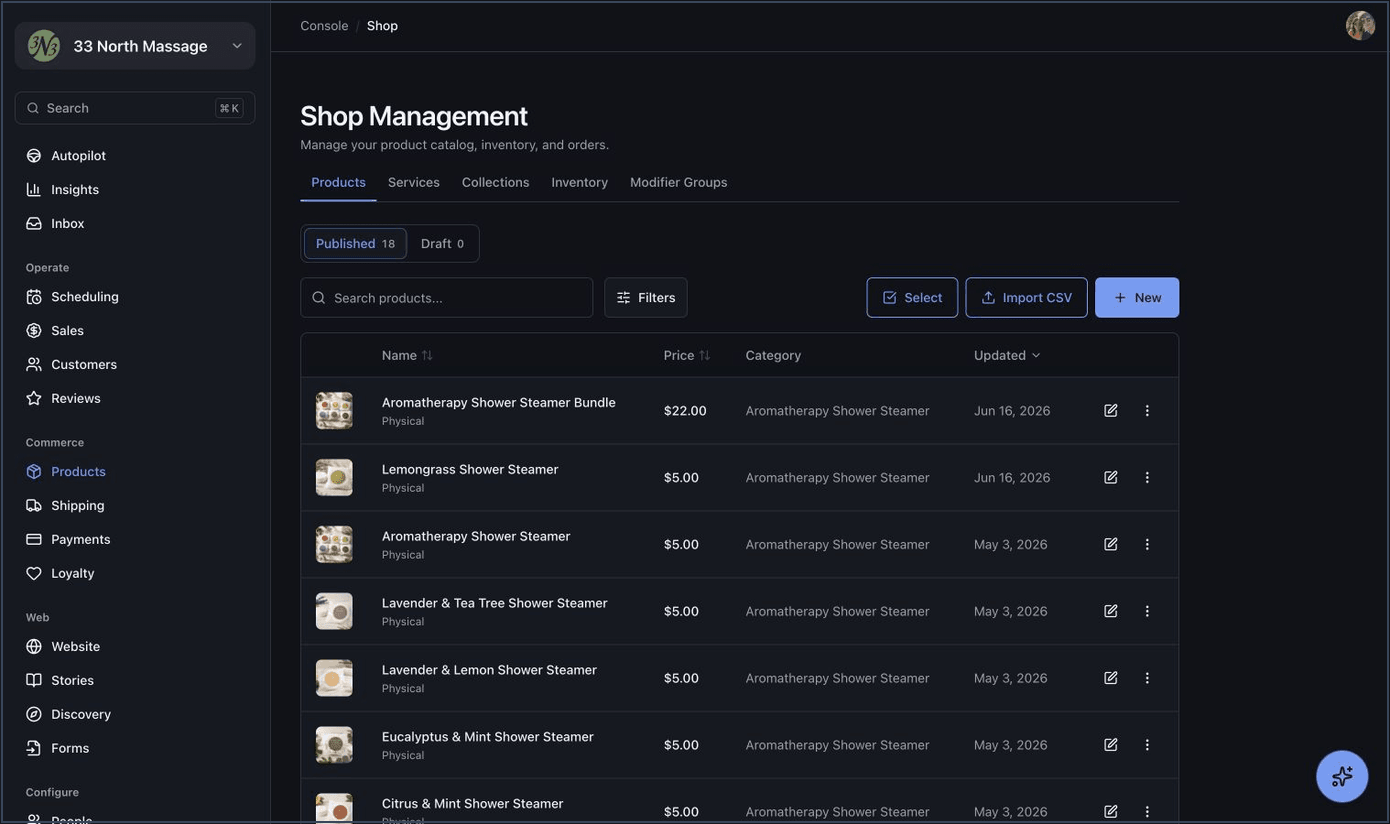Switch to the Services tab
Screen dimensions: 1390x824
click(x=414, y=183)
